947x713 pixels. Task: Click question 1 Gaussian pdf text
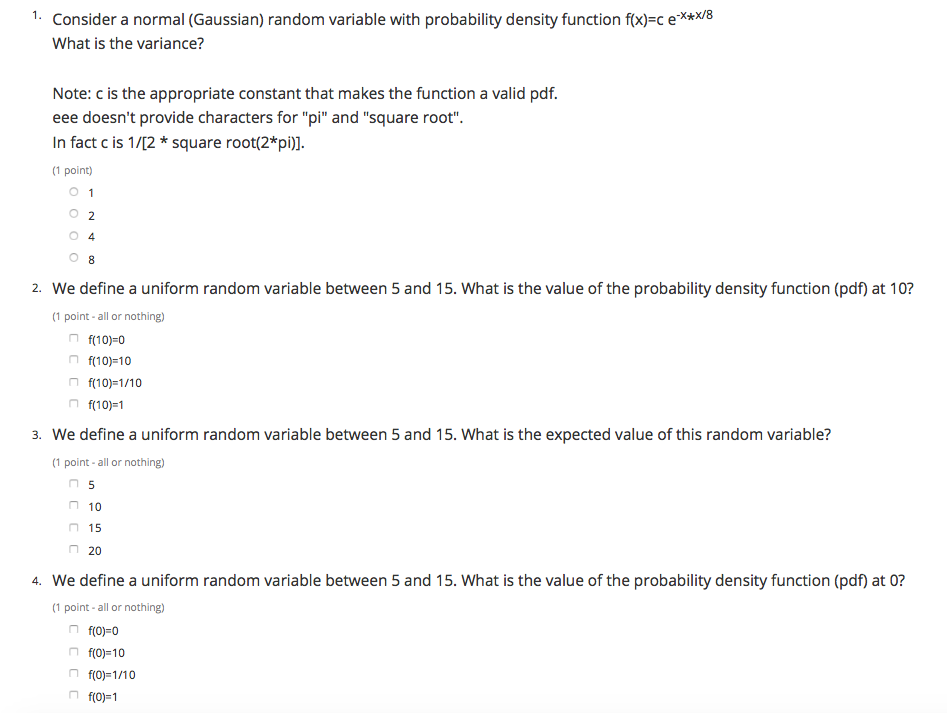[382, 19]
